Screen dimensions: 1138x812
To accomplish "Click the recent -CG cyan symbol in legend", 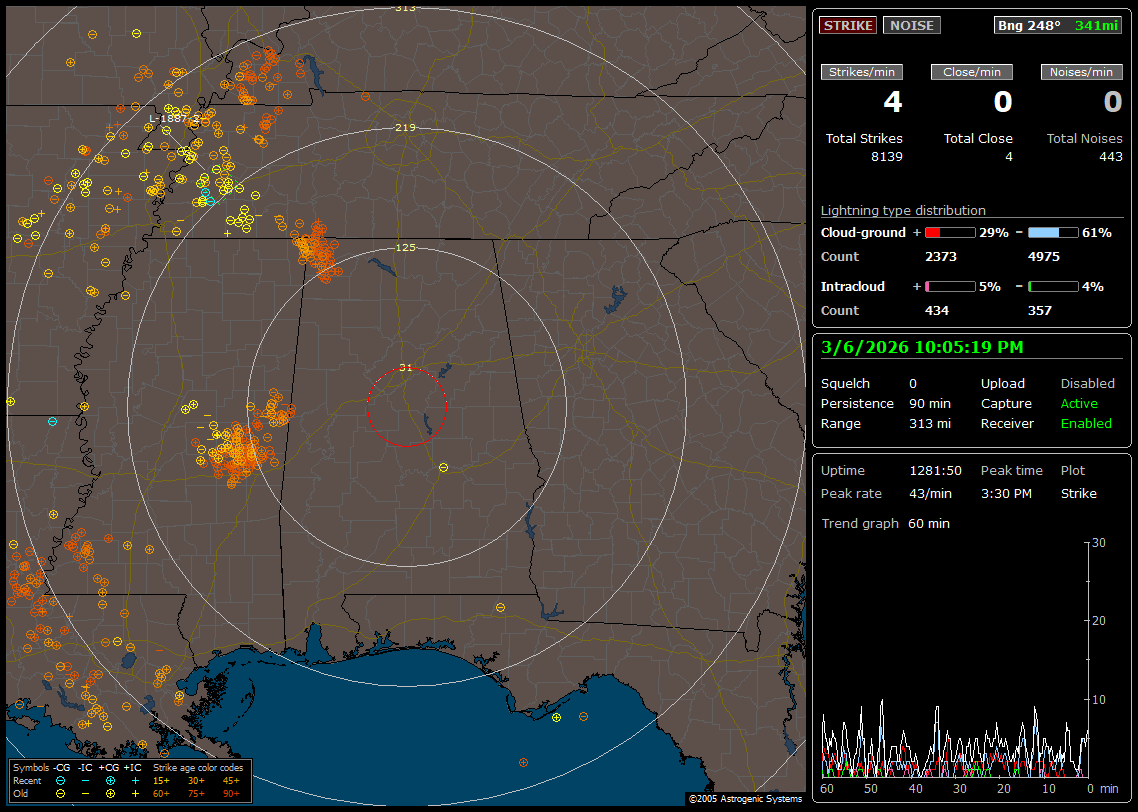I will point(60,780).
